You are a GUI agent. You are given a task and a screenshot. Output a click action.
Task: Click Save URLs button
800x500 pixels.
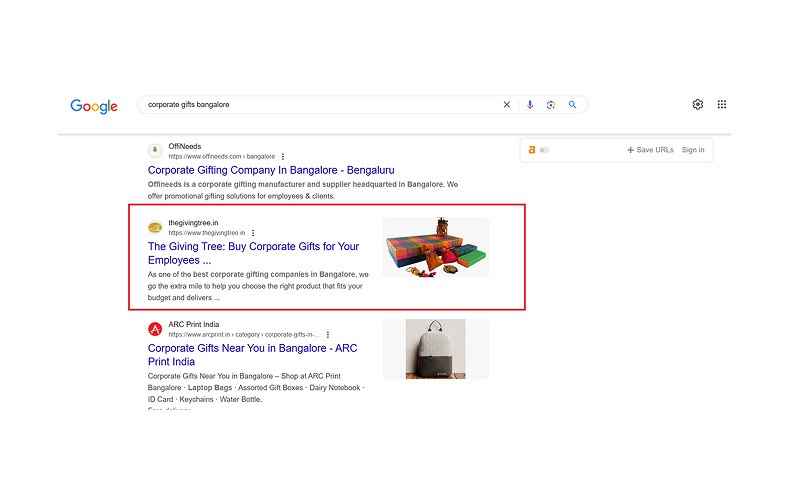pos(651,150)
